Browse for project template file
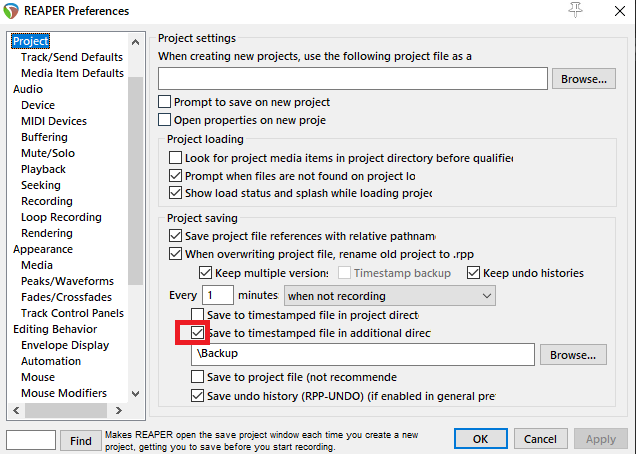 tap(581, 78)
